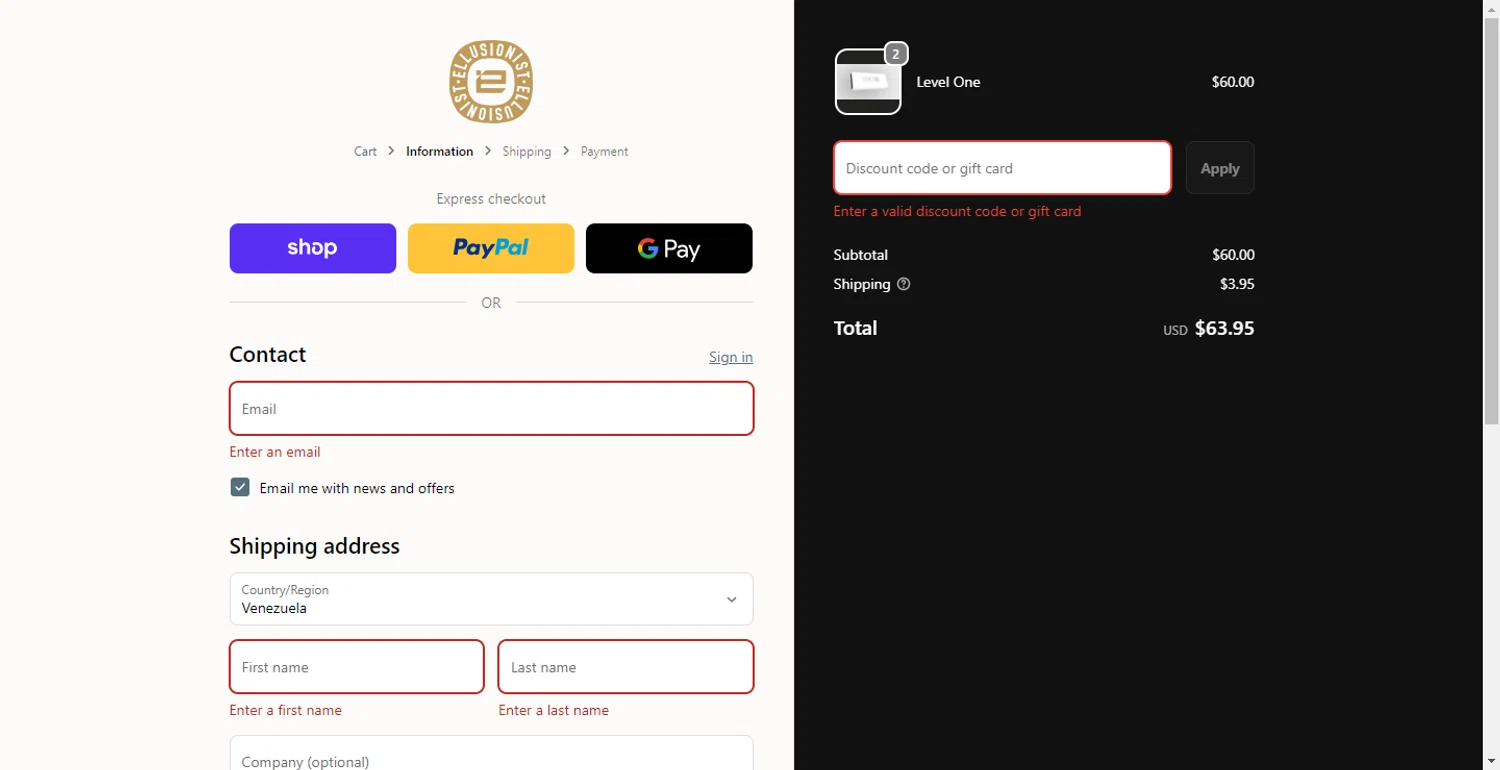Click the Shipping cost $3.95
1500x770 pixels.
coord(1237,284)
